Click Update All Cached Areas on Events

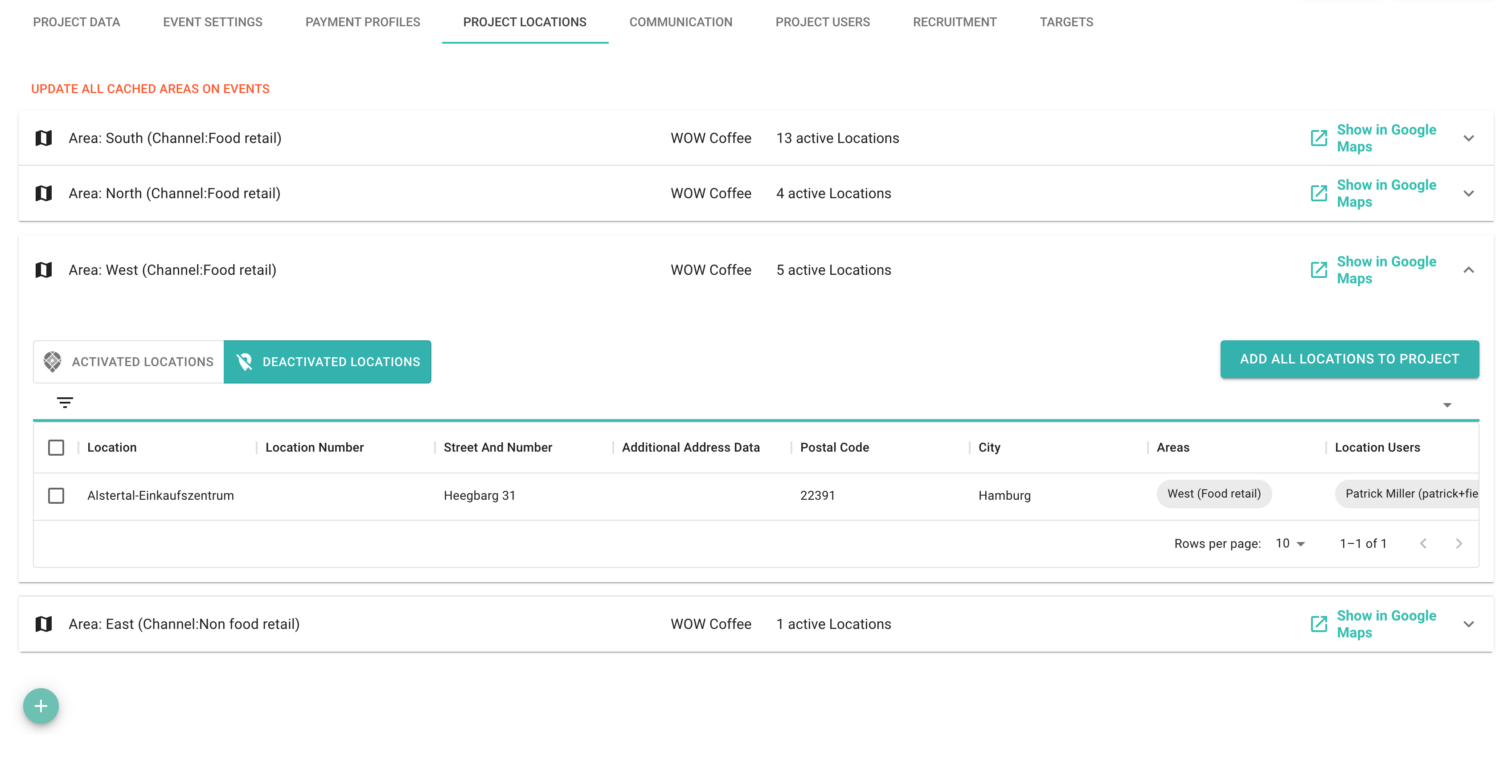coord(150,89)
